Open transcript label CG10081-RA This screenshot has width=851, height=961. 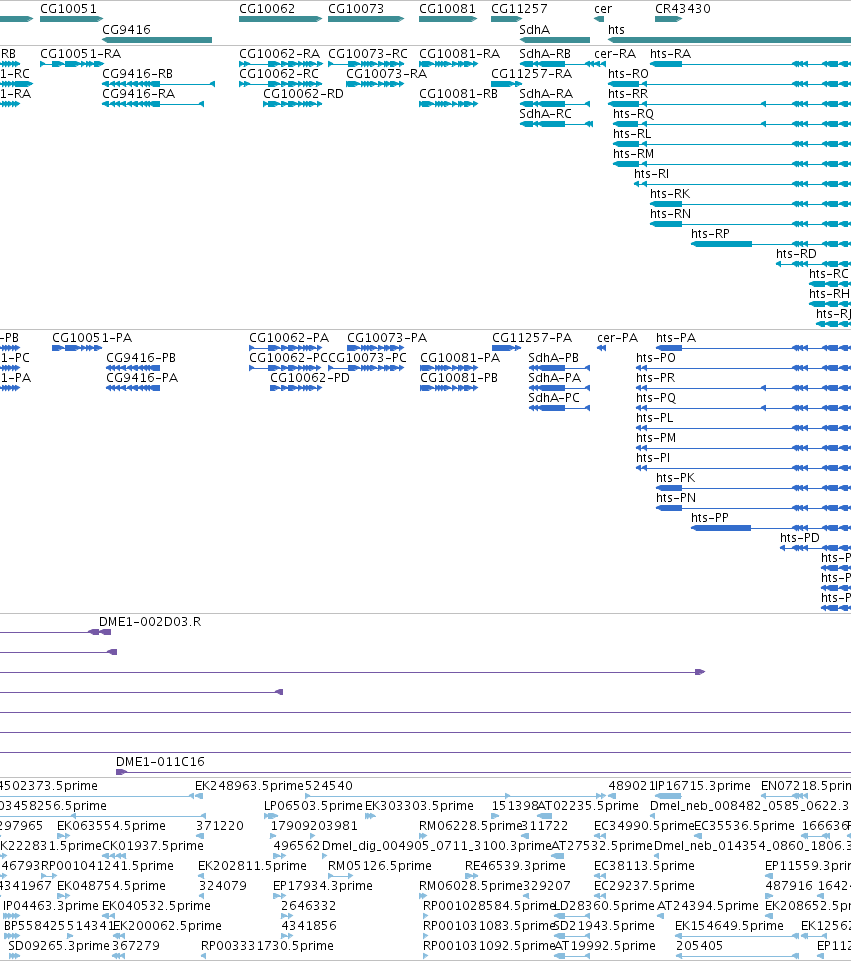tap(460, 53)
